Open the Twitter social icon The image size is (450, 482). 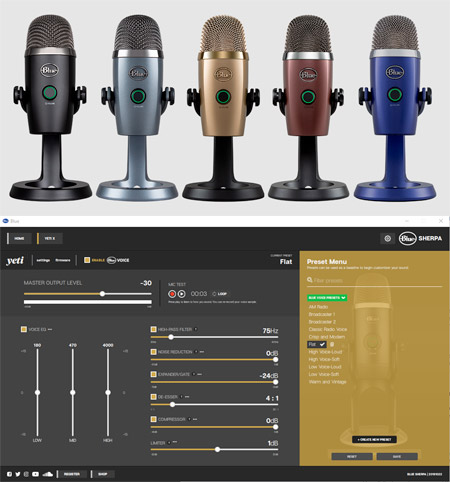coord(18,474)
